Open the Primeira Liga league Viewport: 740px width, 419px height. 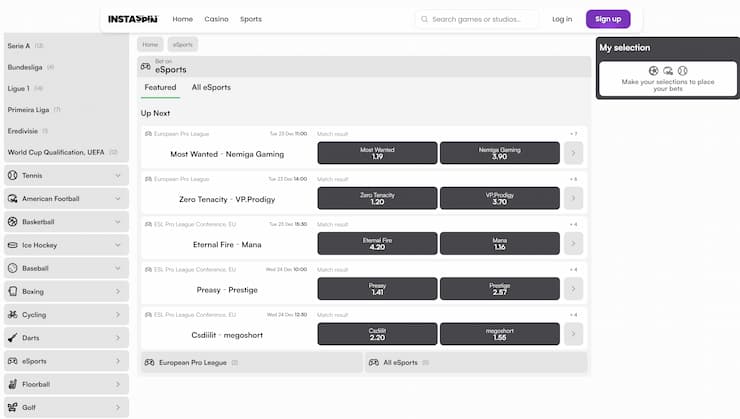pos(66,109)
